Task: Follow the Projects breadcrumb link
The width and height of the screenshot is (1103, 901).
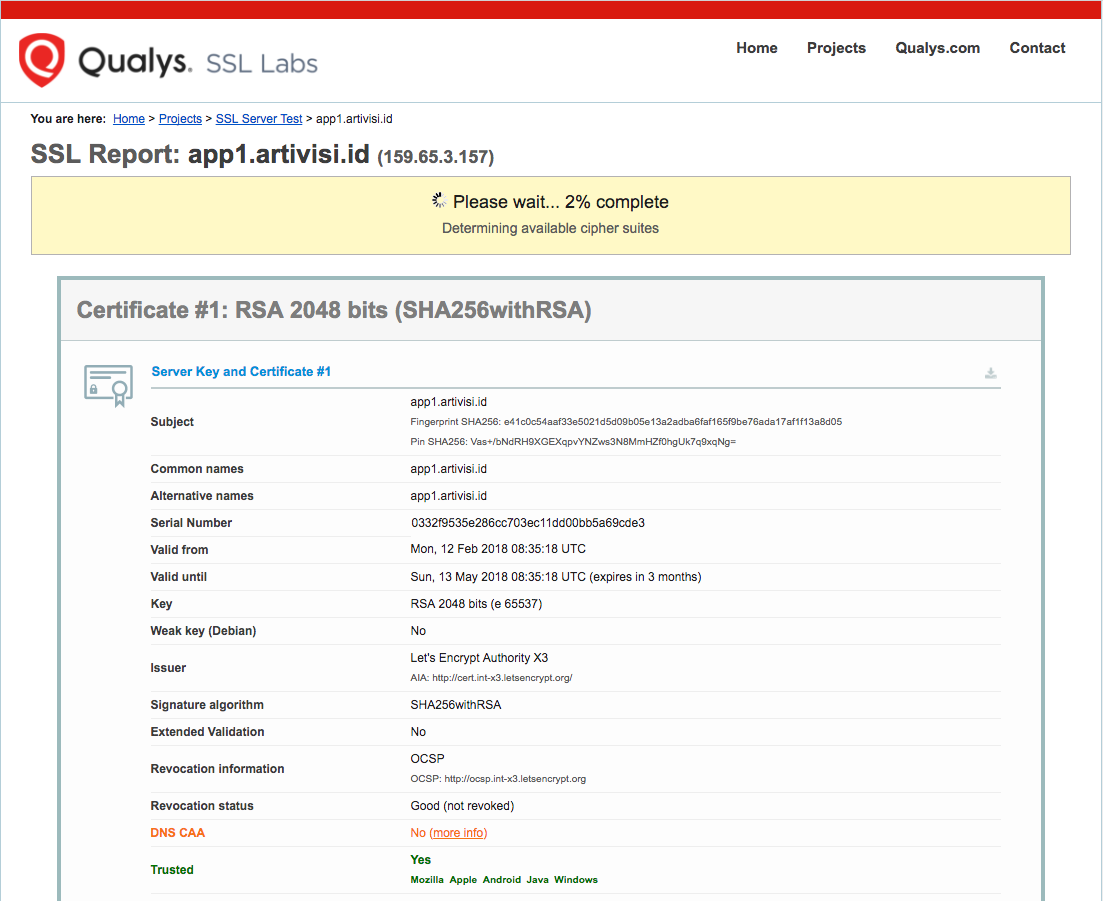Action: tap(180, 119)
